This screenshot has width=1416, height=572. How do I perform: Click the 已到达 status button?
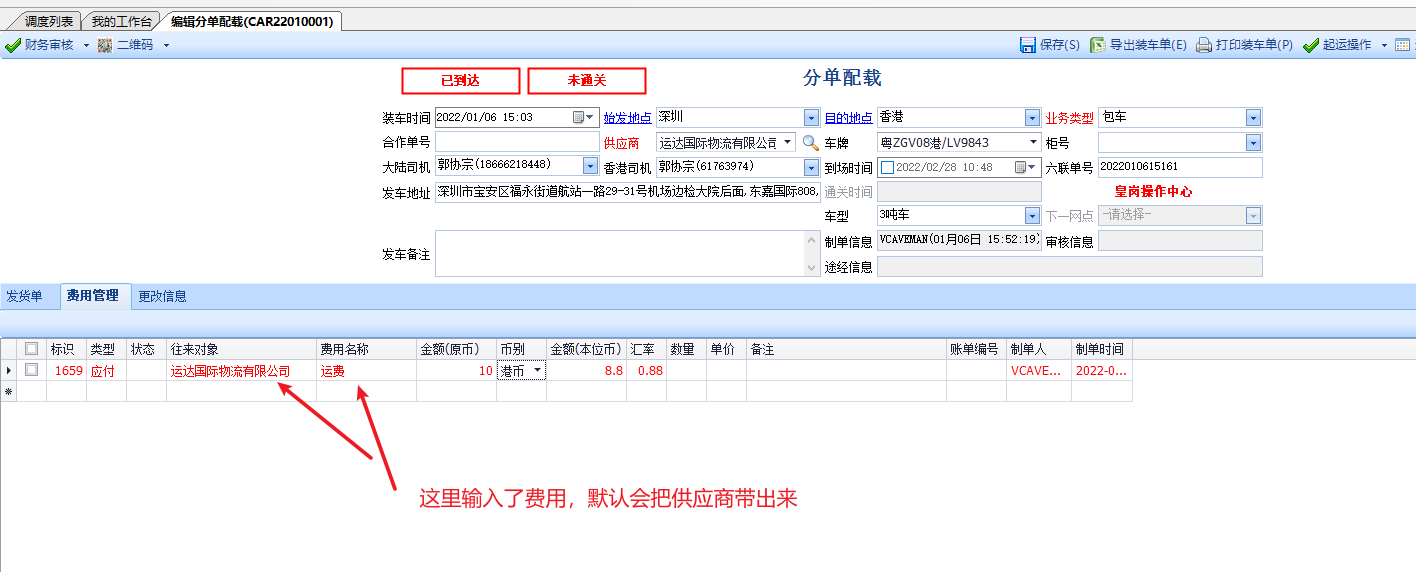tap(461, 80)
